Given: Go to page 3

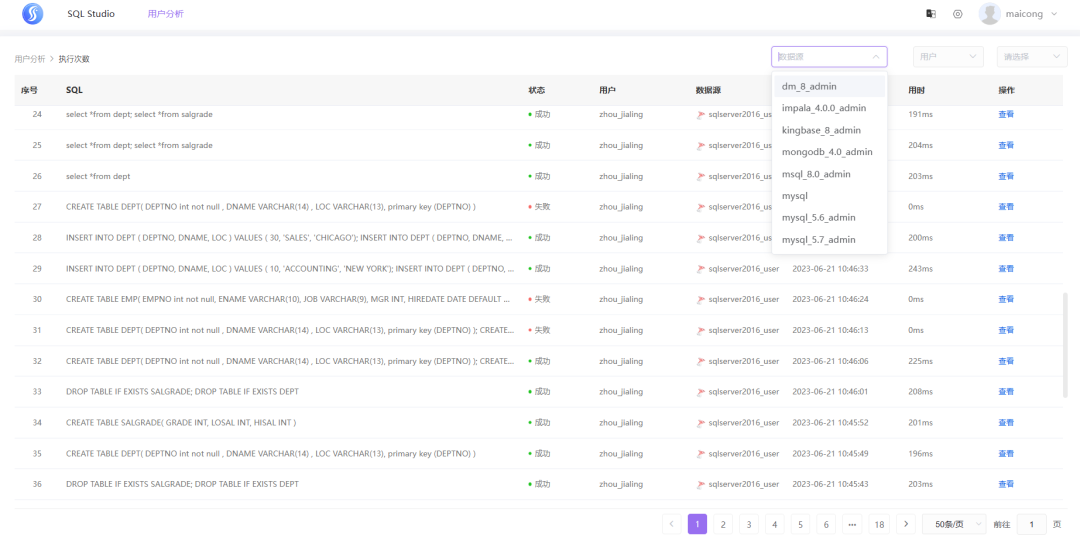Looking at the screenshot, I should click(x=749, y=524).
